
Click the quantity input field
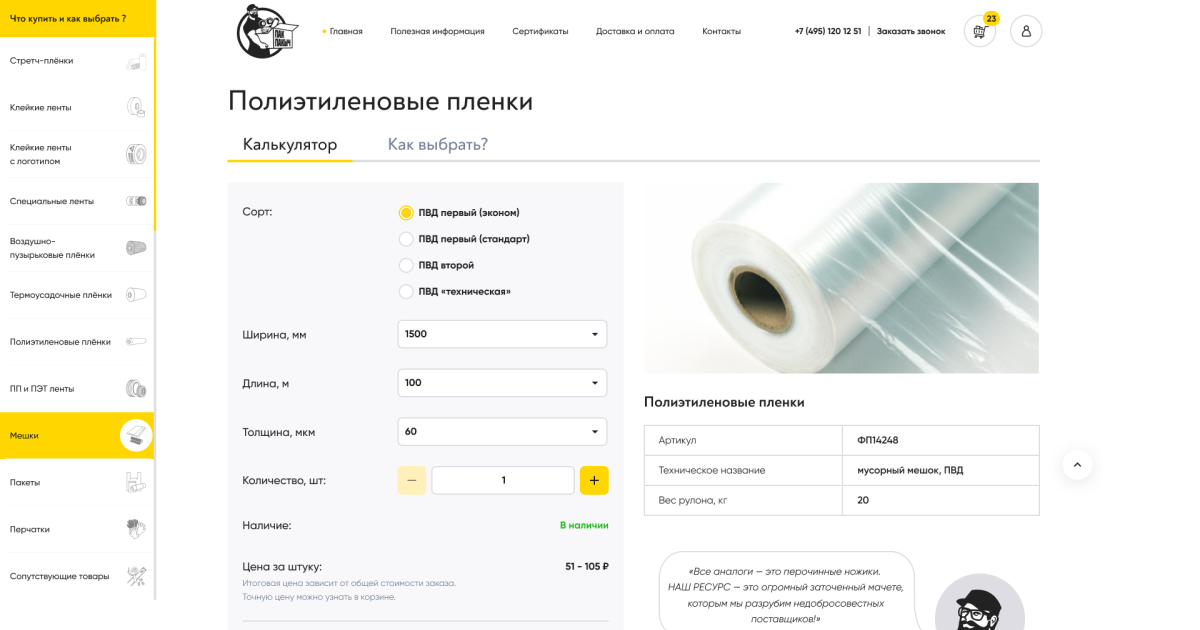coord(503,480)
